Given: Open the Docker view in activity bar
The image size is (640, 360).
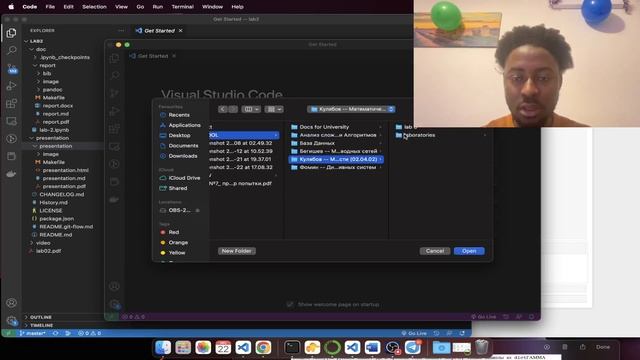Looking at the screenshot, I should pos(11,174).
